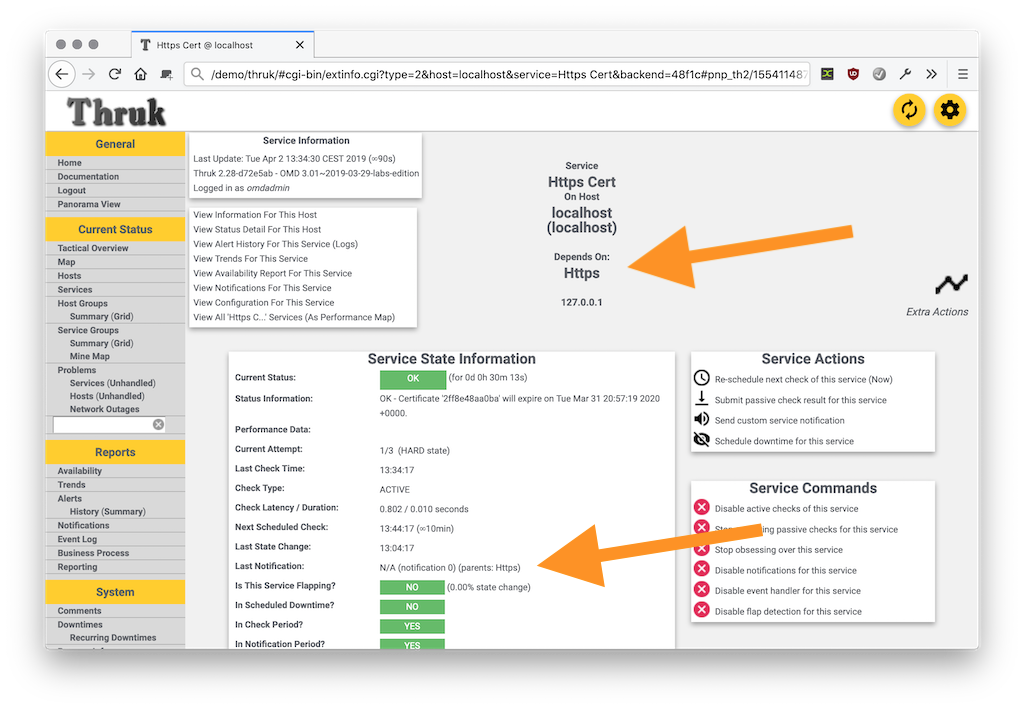Click clock icon to re-schedule next check

click(x=701, y=378)
